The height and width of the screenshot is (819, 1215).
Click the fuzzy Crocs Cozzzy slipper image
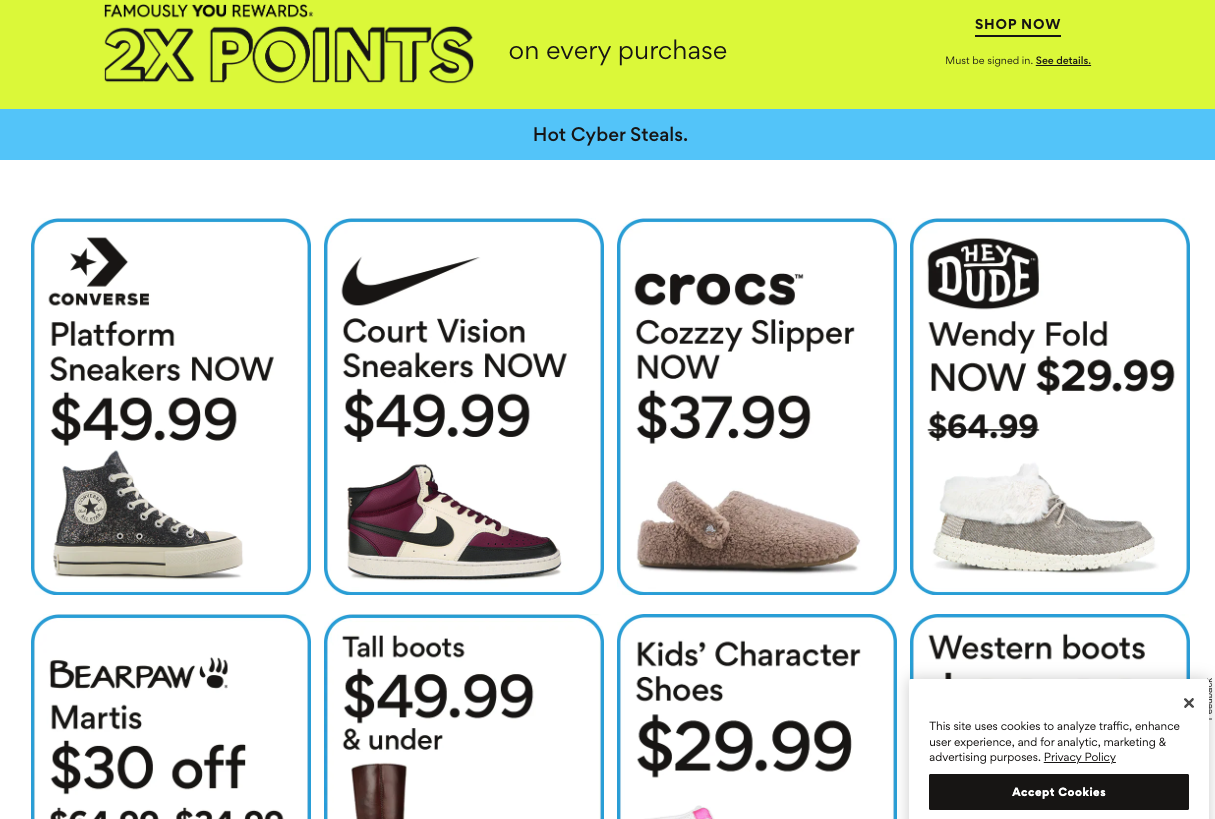pyautogui.click(x=747, y=525)
